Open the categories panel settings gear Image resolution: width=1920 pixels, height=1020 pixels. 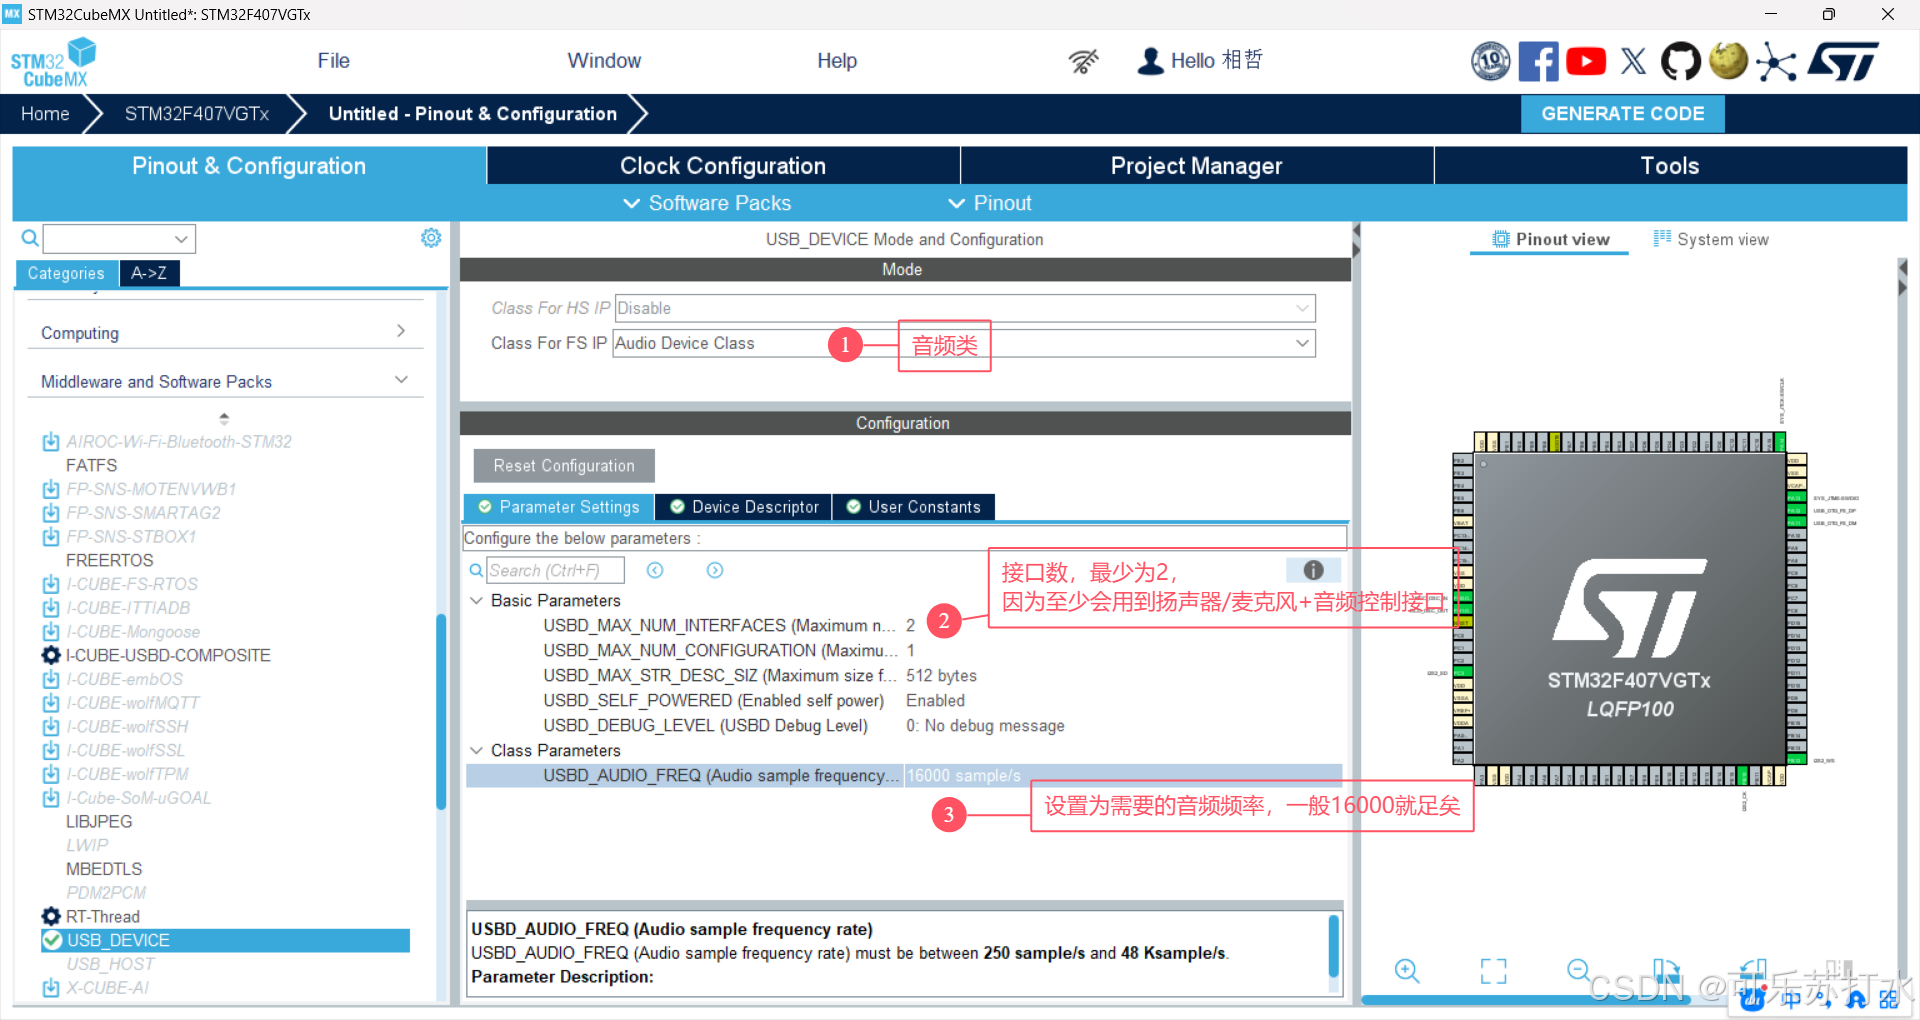point(431,238)
